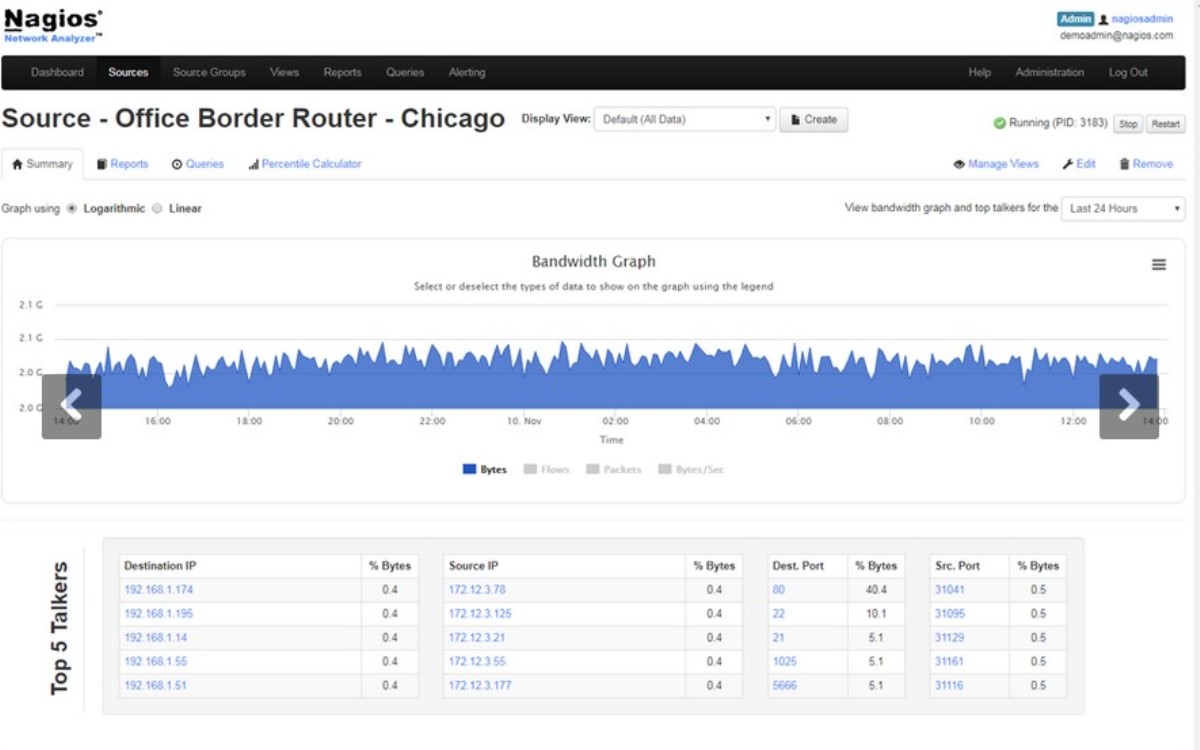
Task: Open destination IP 192.168.1.195
Action: [159, 614]
